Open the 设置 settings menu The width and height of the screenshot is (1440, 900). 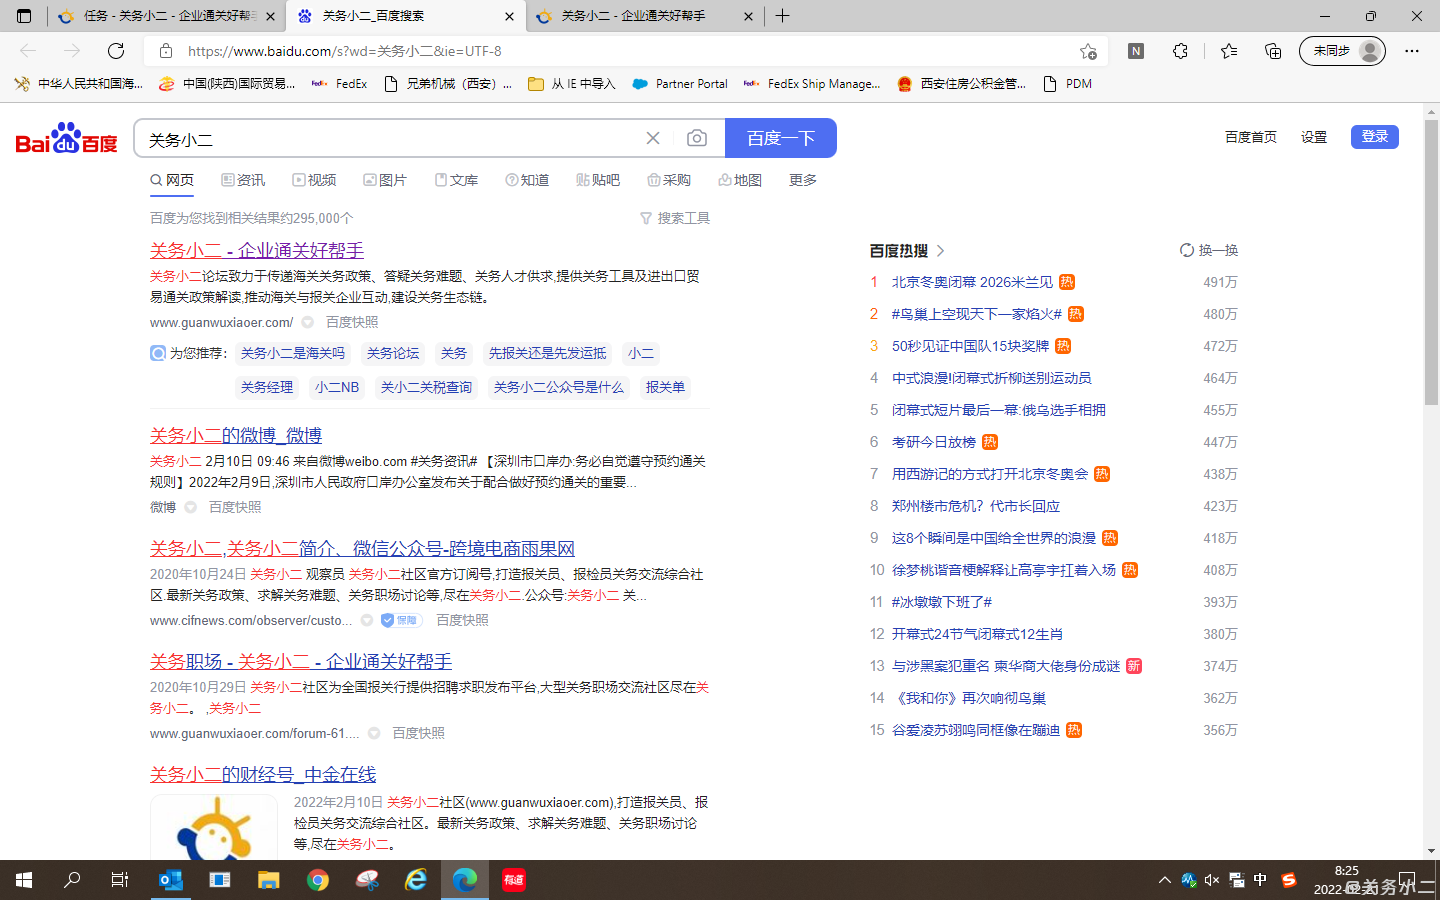(1314, 137)
